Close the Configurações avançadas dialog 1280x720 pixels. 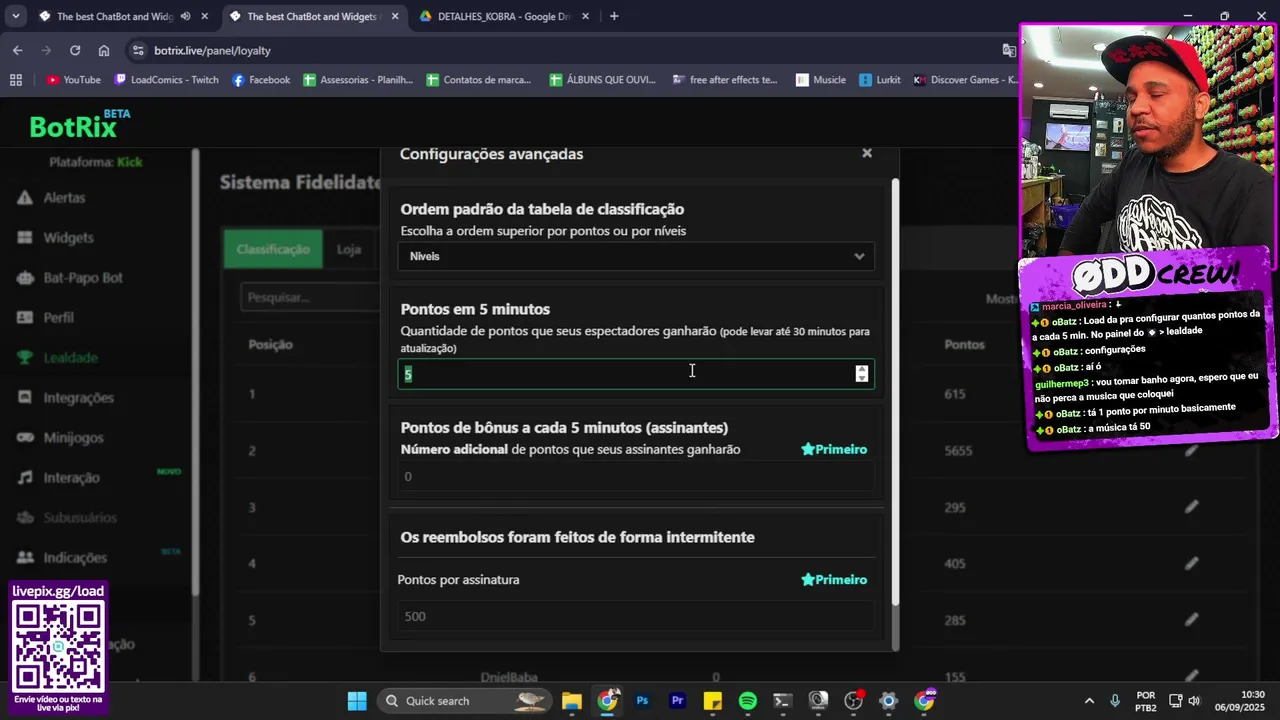pyautogui.click(x=867, y=153)
